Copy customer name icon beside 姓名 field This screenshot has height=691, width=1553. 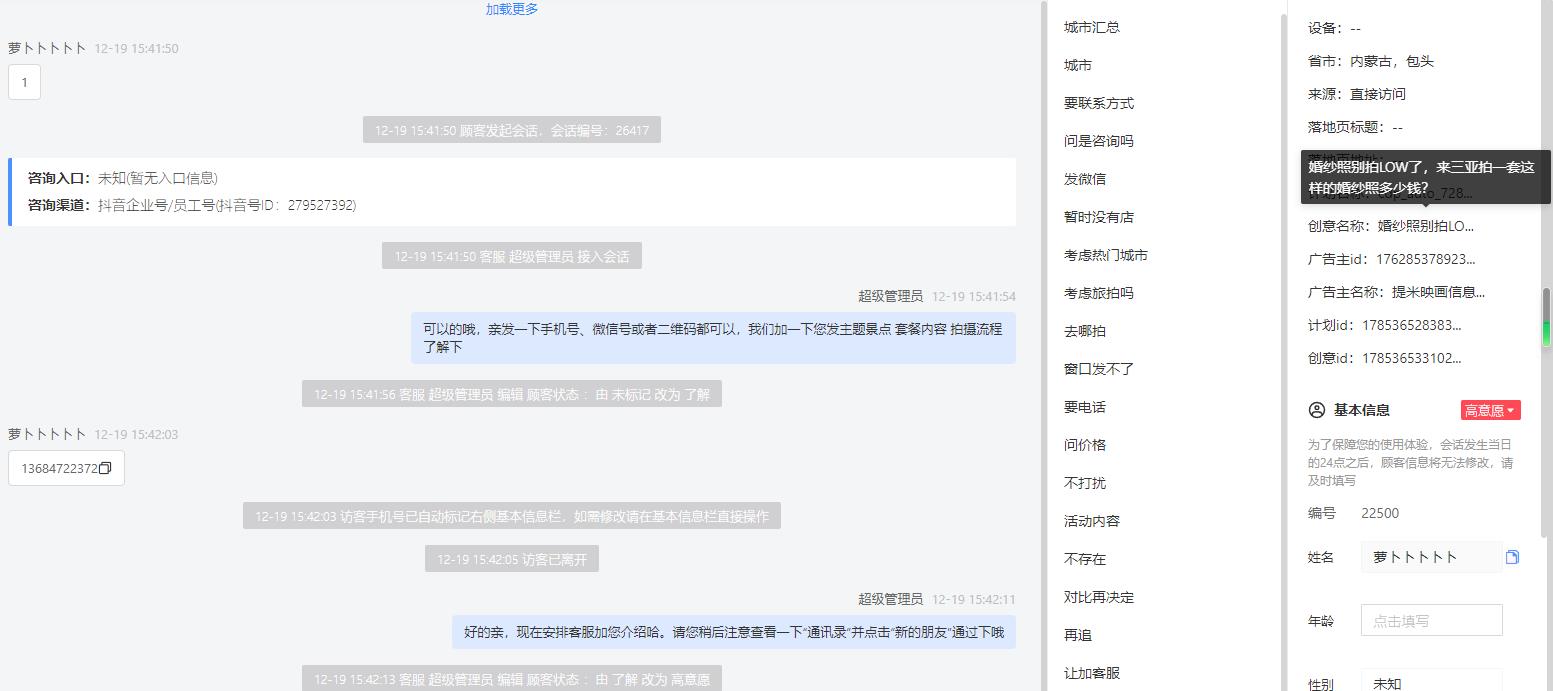1512,557
